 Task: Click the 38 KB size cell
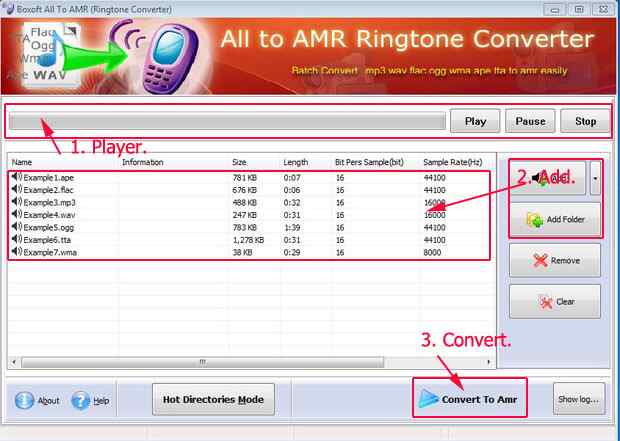(x=242, y=252)
